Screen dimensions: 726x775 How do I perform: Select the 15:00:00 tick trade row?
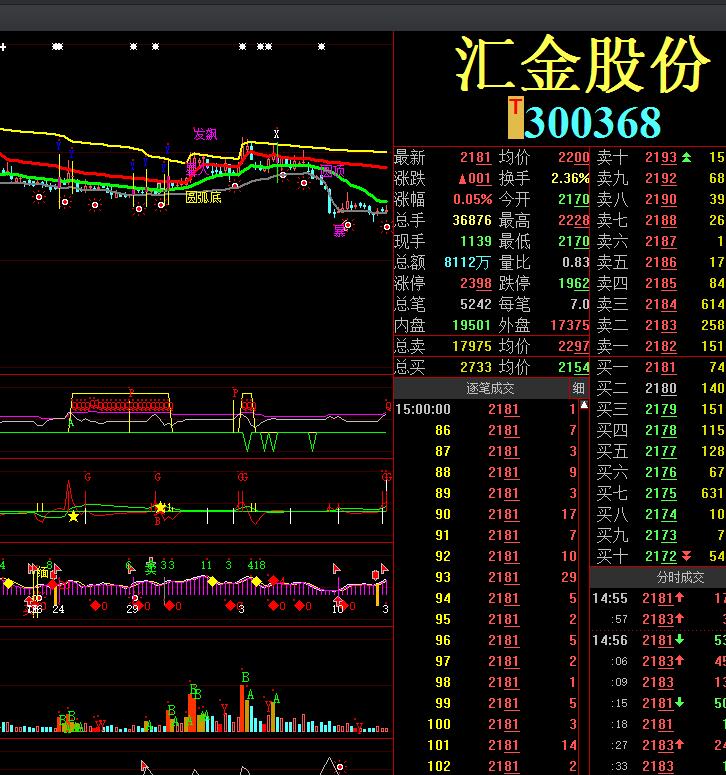486,409
